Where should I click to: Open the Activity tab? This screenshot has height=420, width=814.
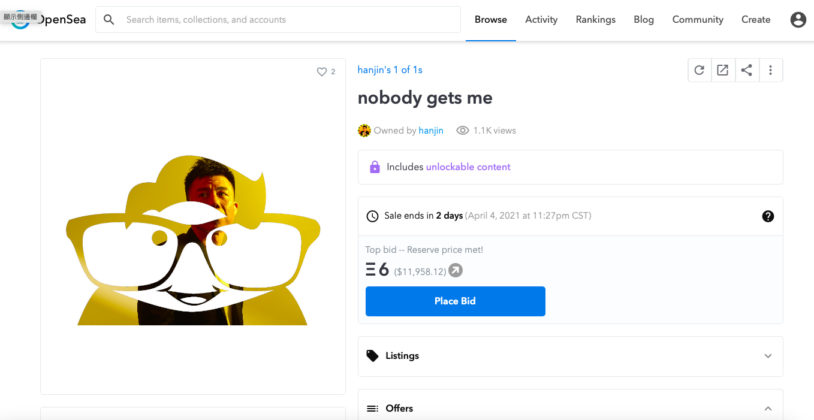tap(541, 20)
